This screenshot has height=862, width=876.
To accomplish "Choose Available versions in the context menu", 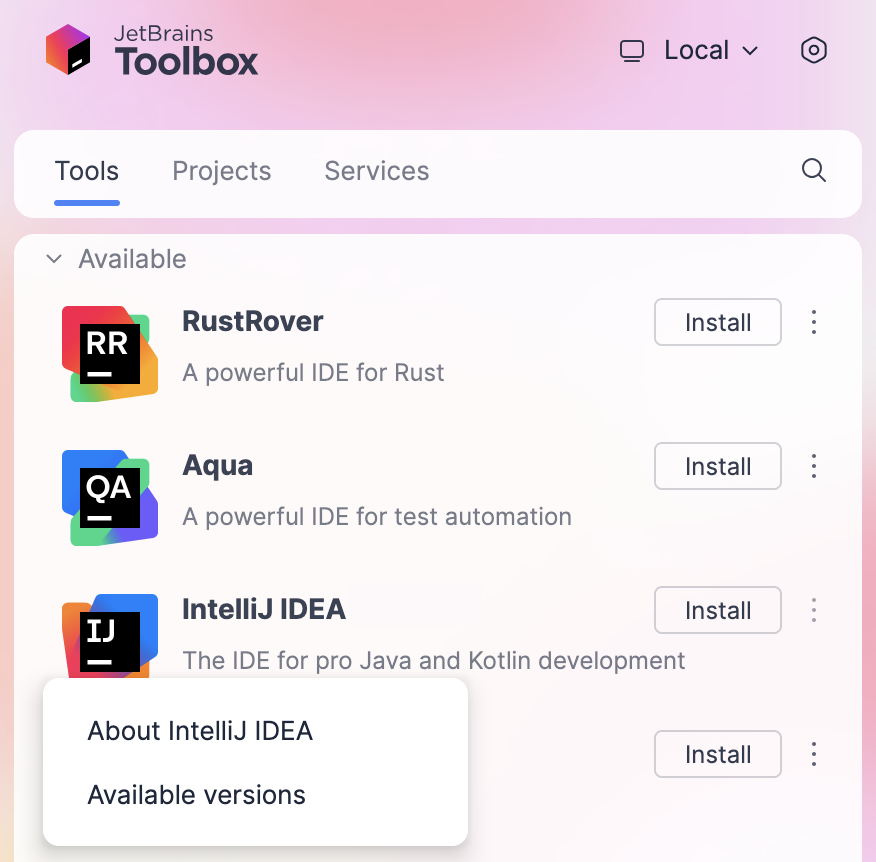I will (196, 795).
